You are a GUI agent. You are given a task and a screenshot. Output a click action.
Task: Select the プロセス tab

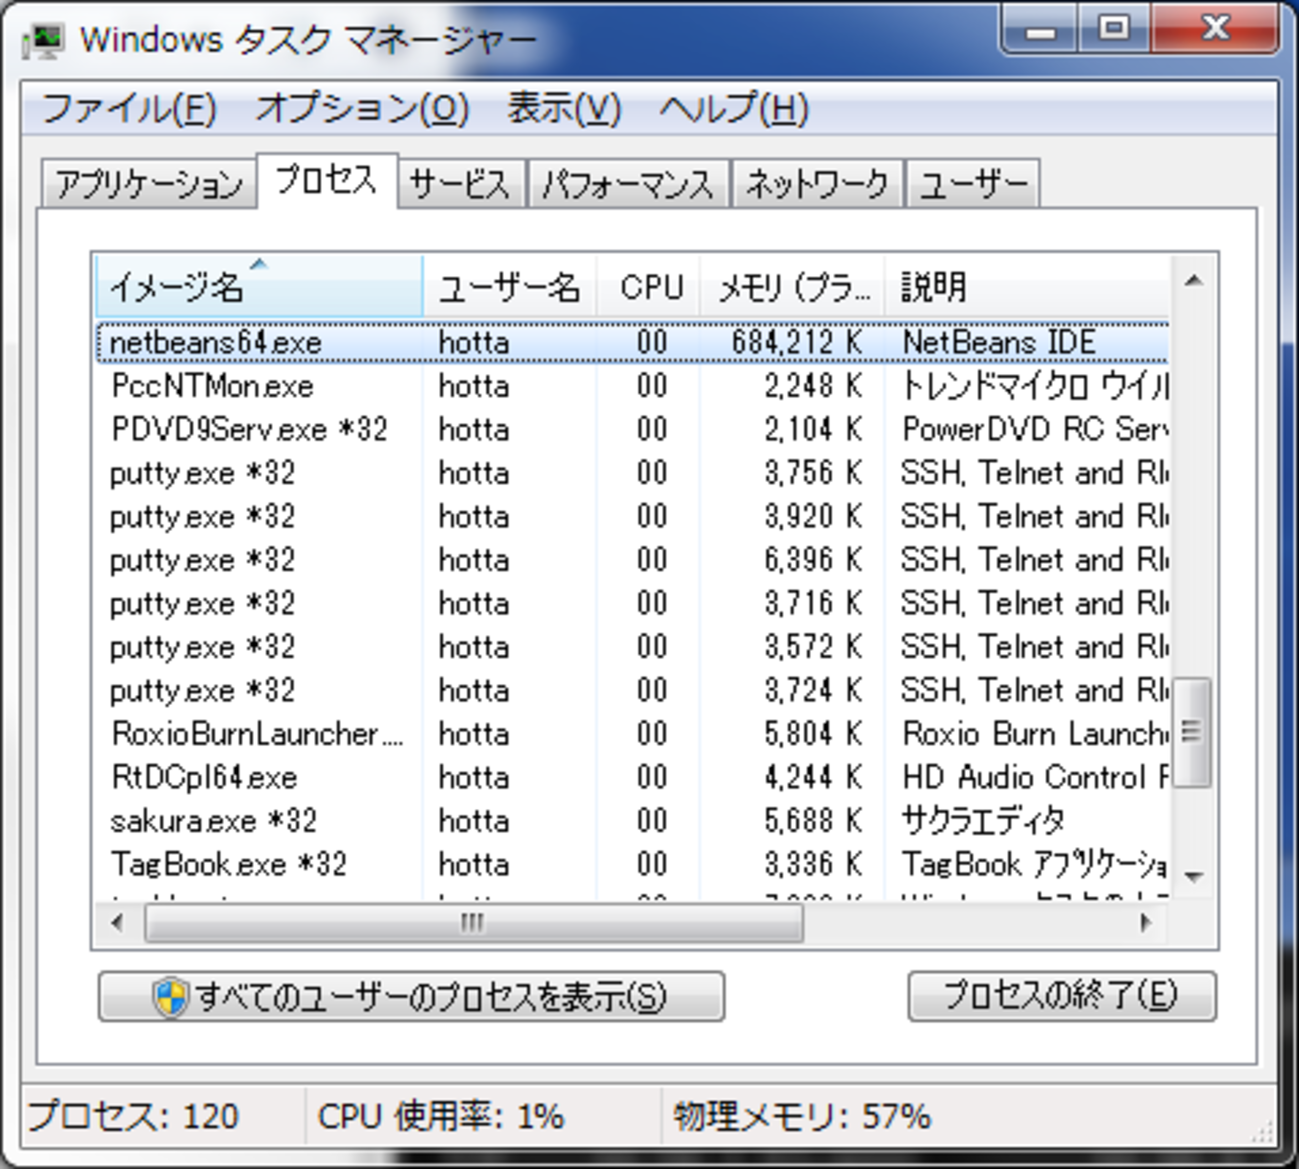327,180
